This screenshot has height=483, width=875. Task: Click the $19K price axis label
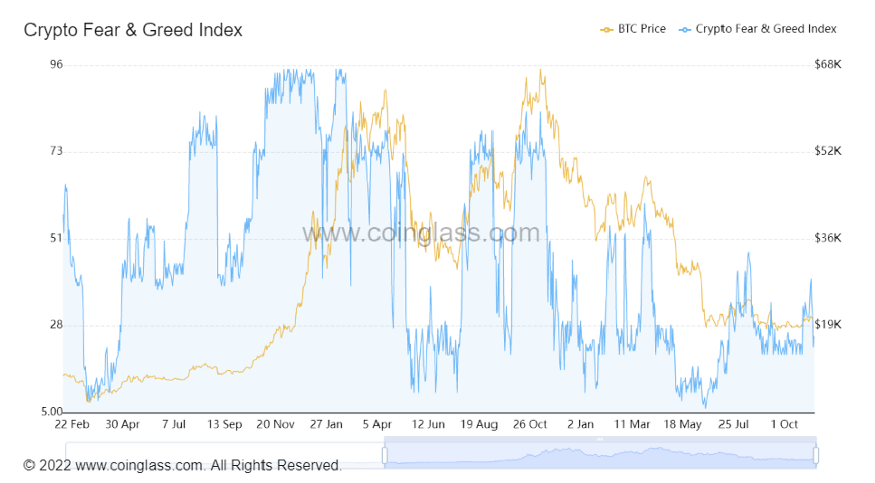pyautogui.click(x=829, y=325)
